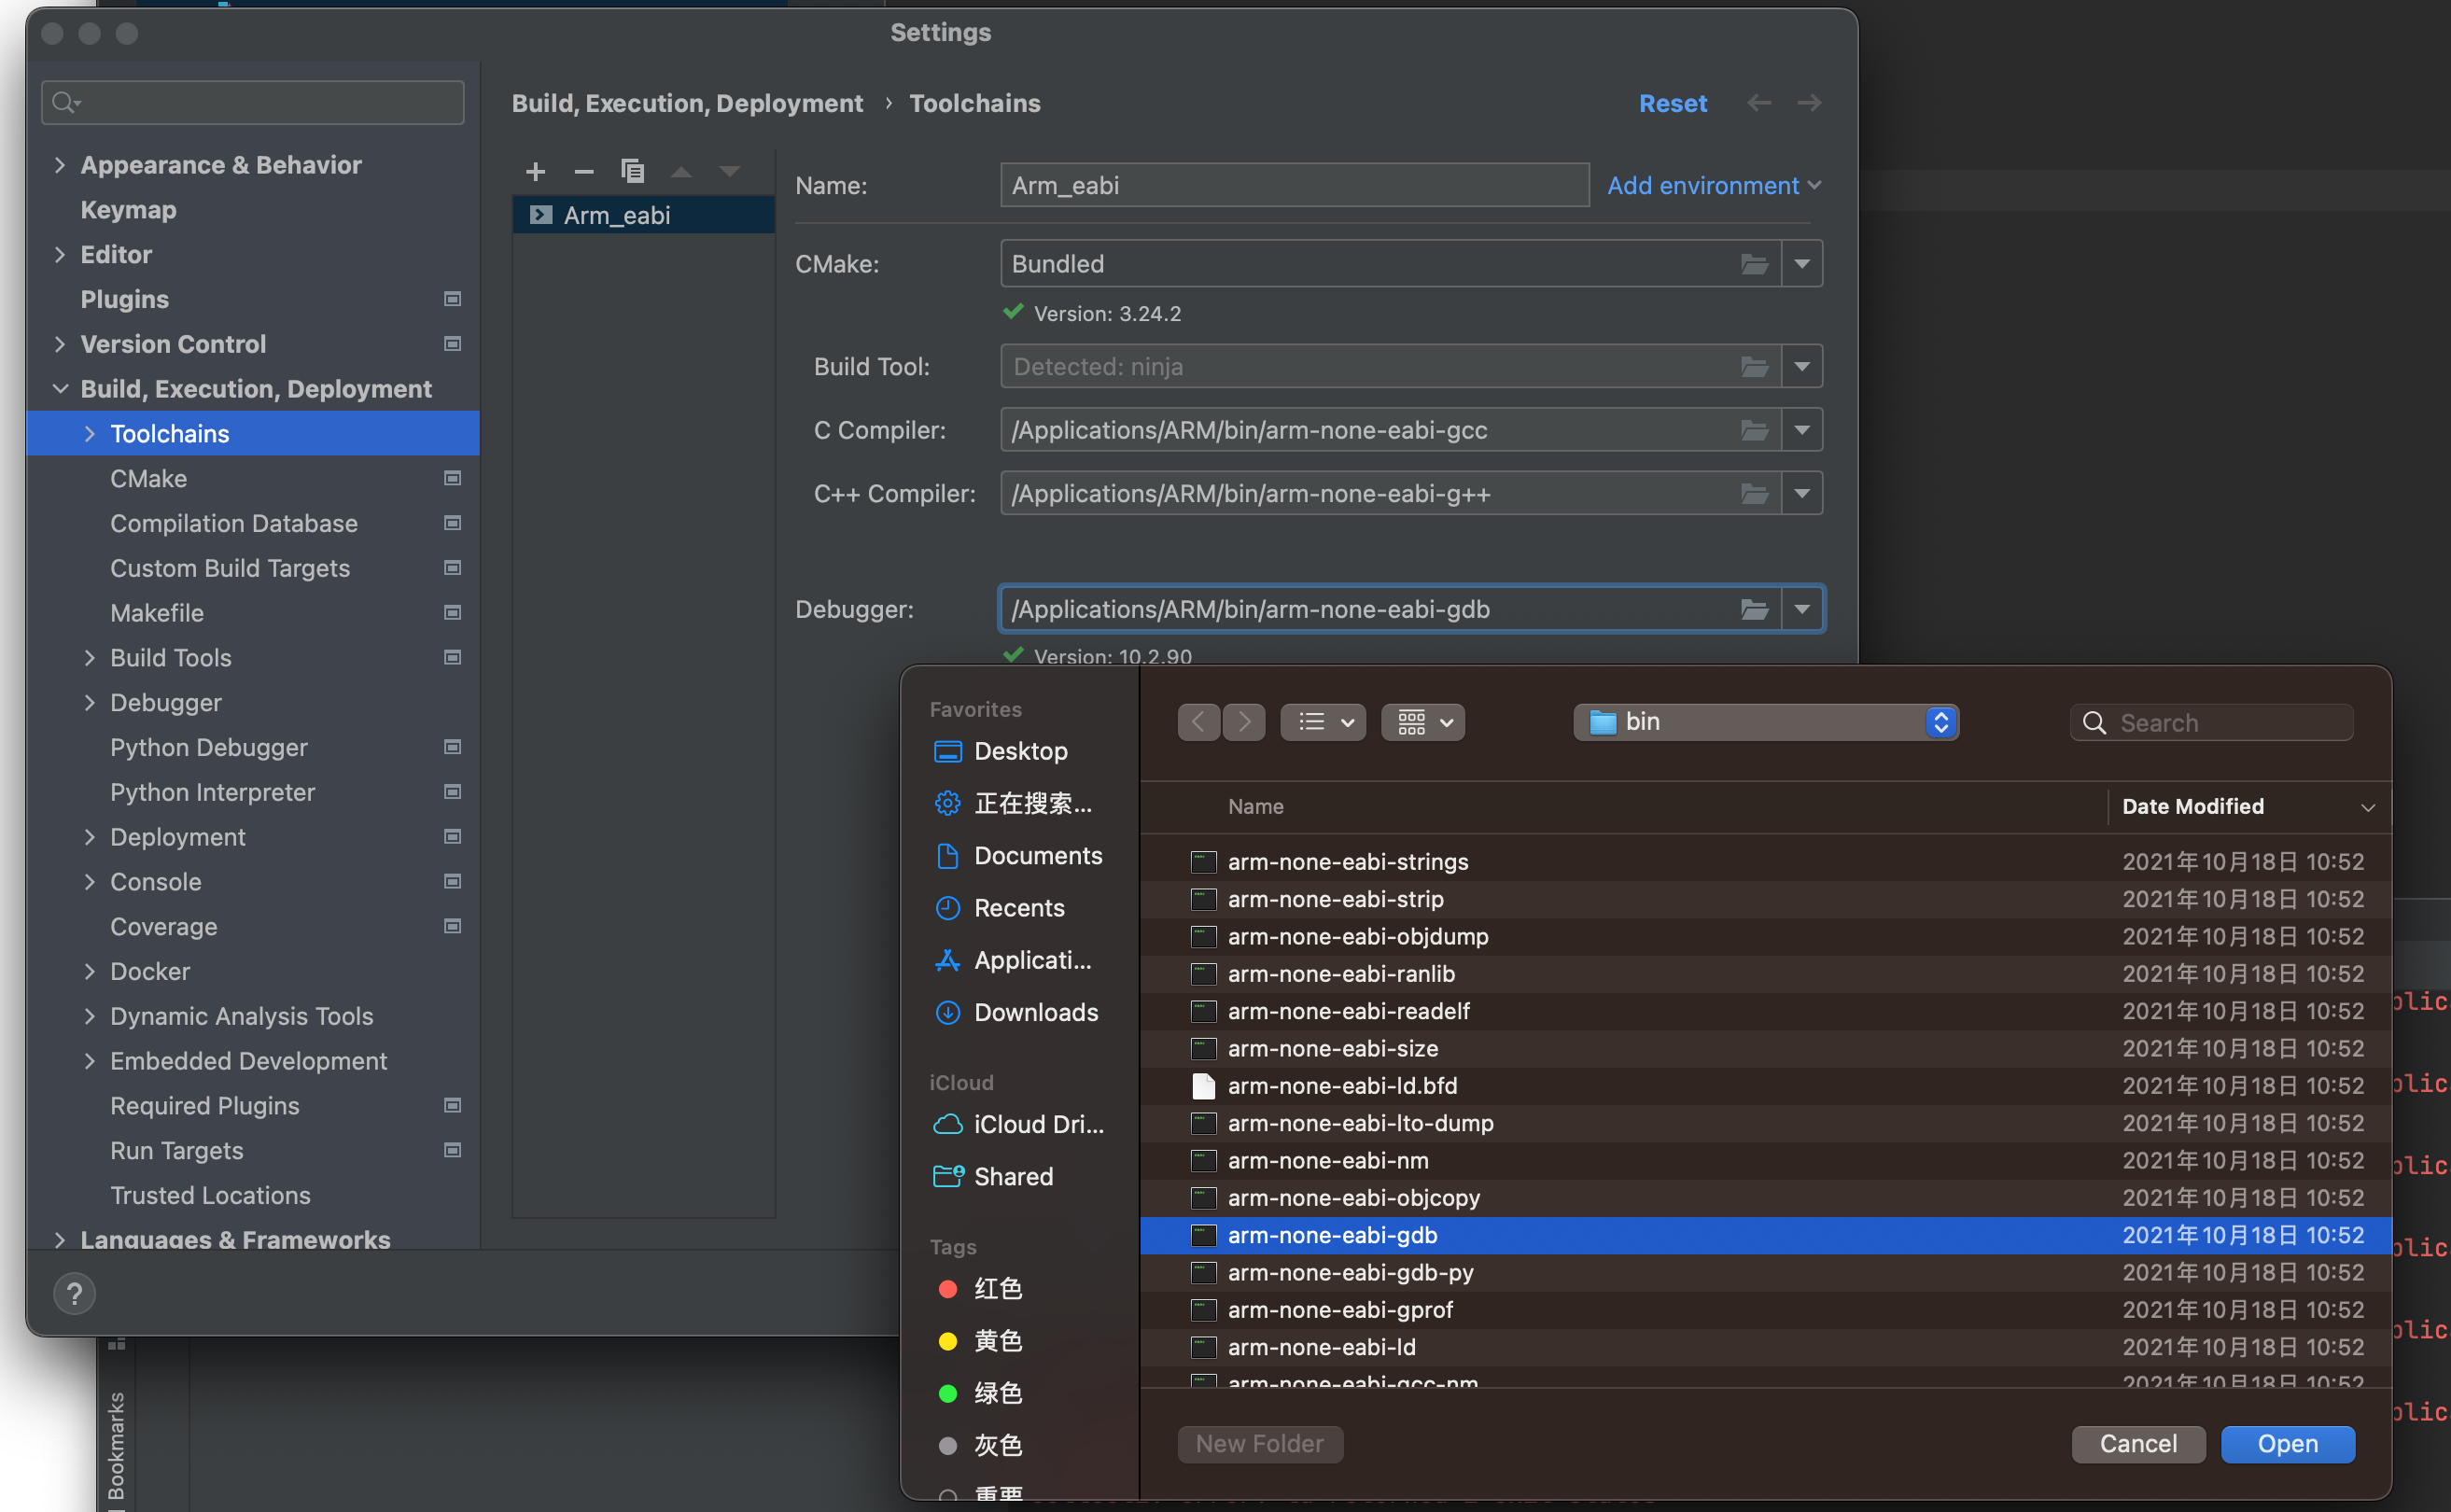Navigate back in file dialog

[1198, 722]
